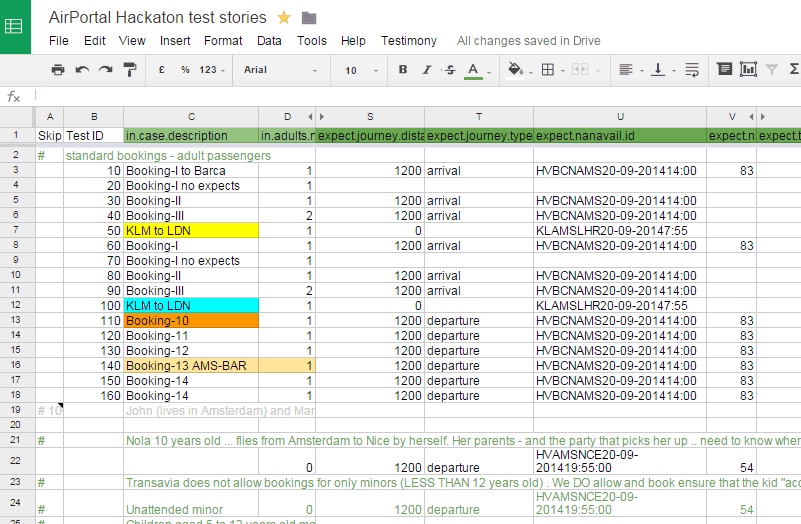801x524 pixels.
Task: Open the text colour picker
Action: 474,70
